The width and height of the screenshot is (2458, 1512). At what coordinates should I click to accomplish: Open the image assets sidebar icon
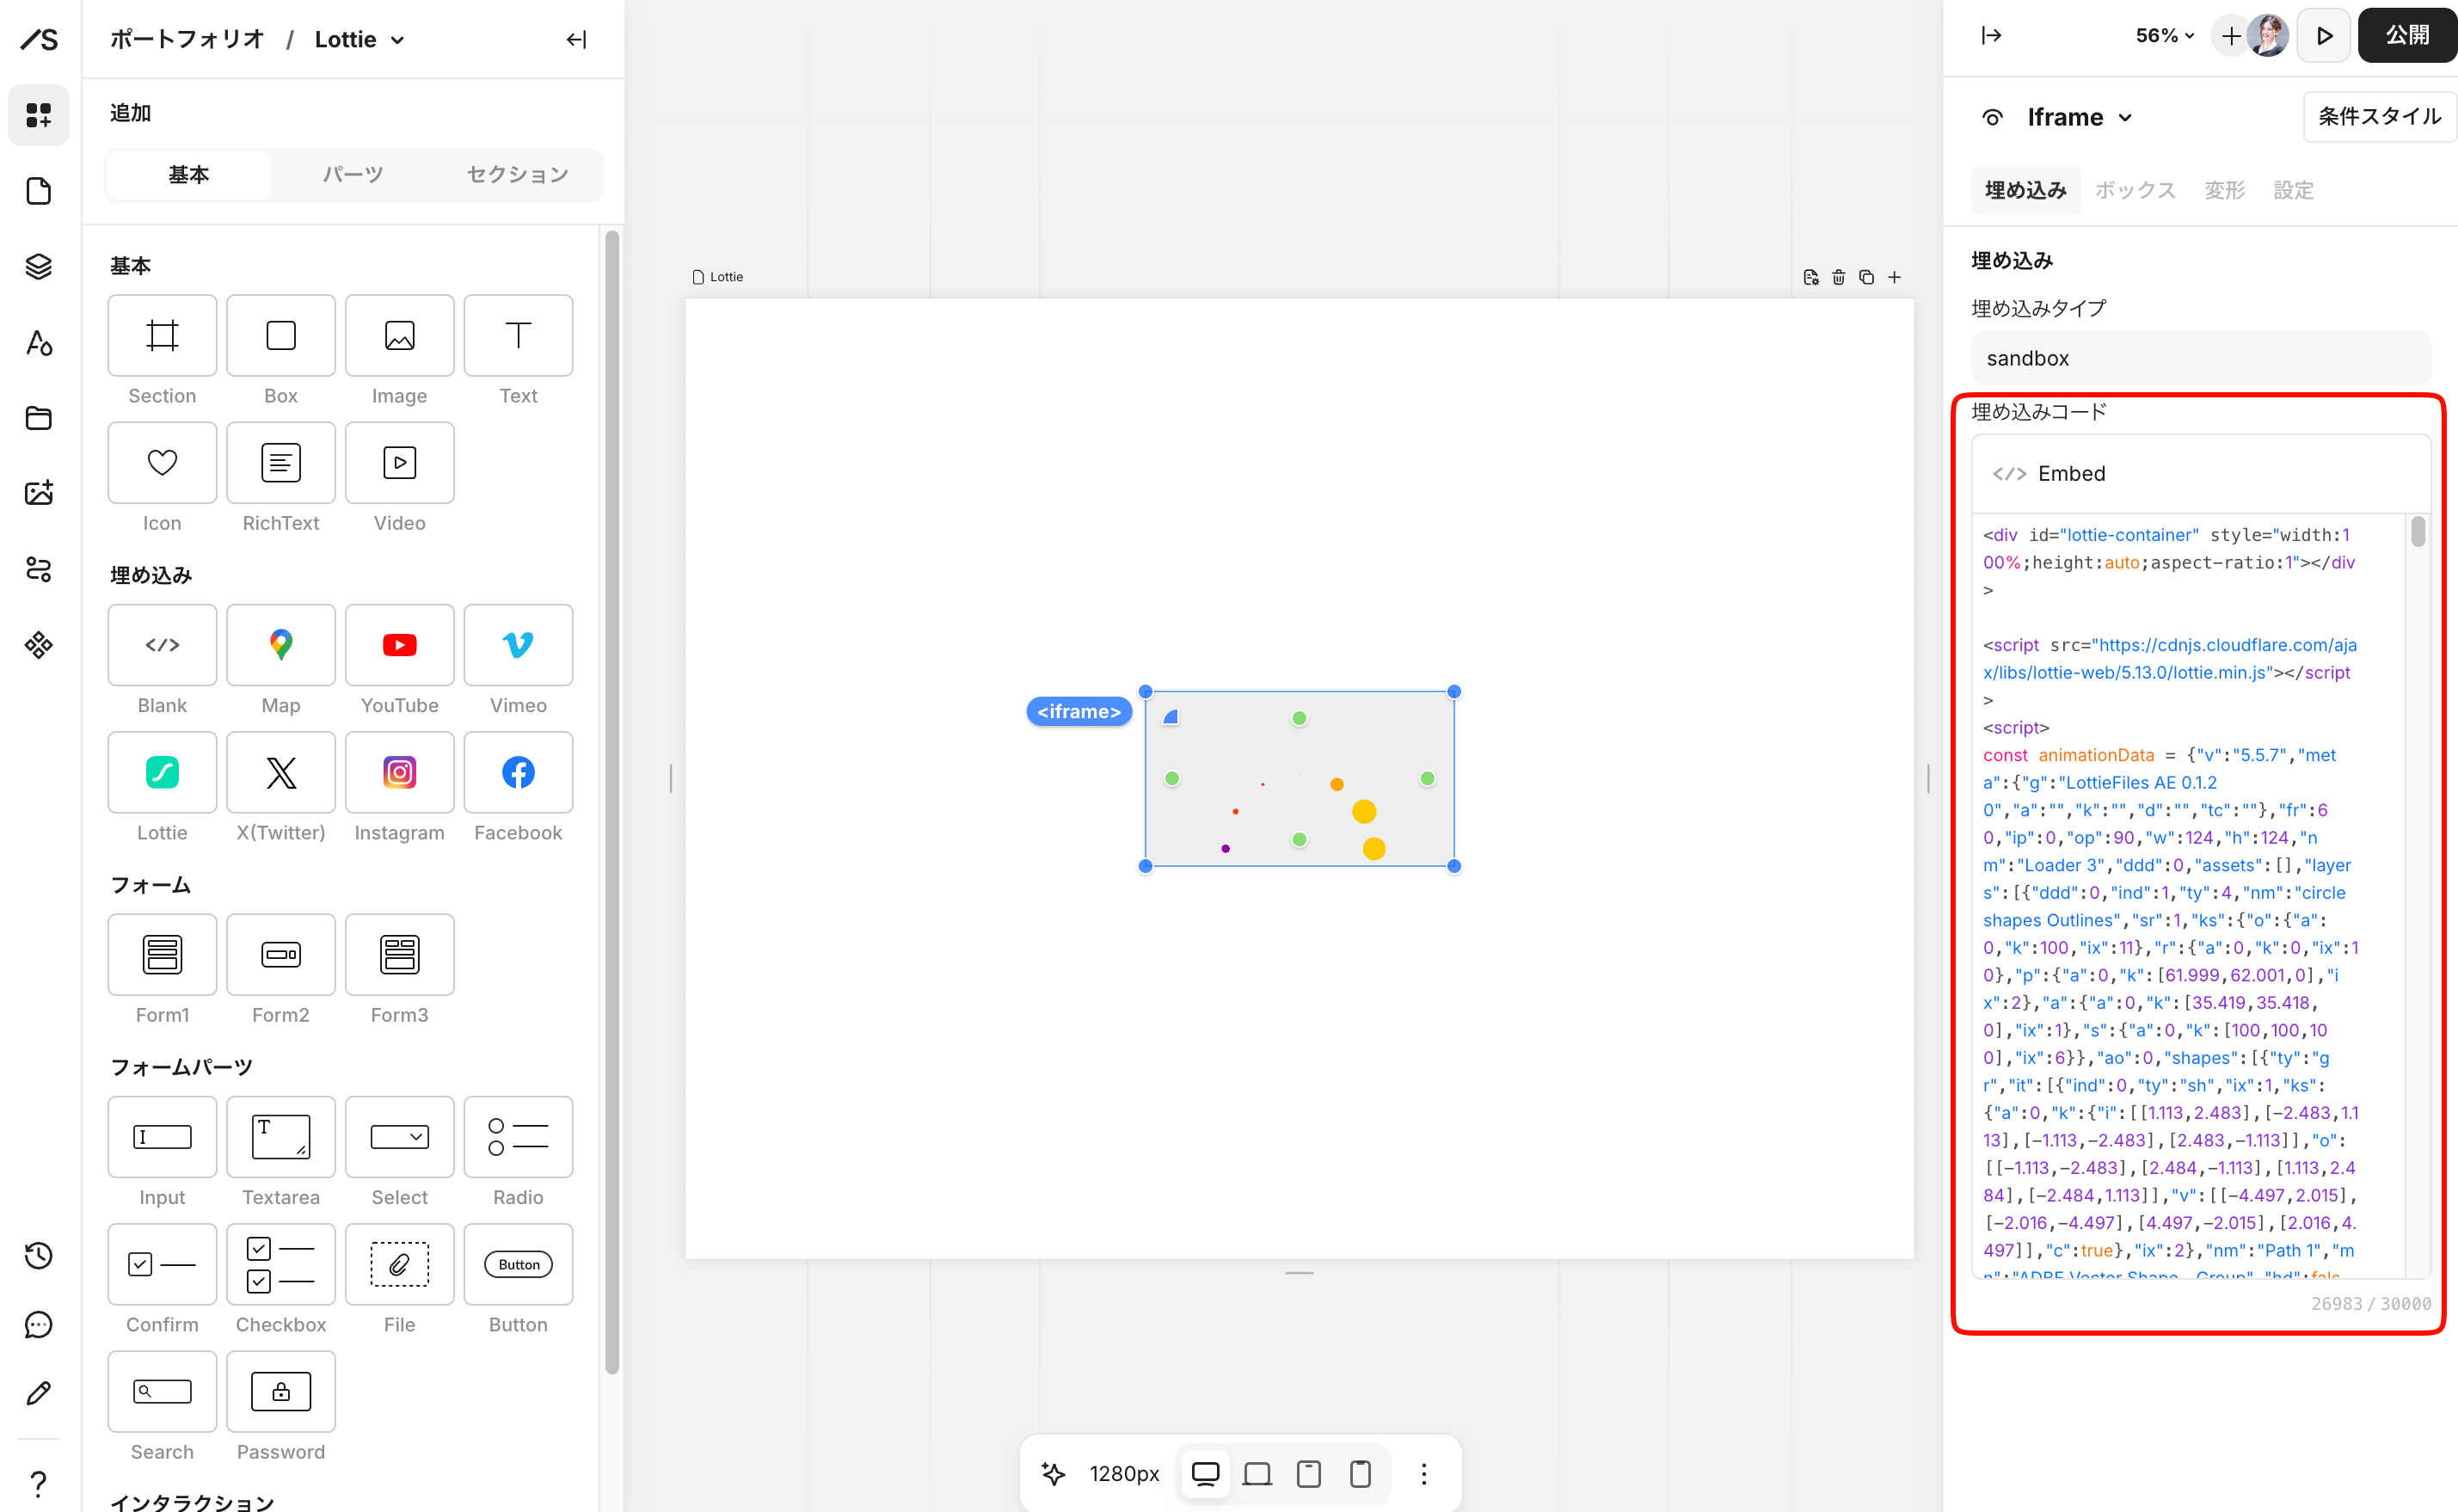tap(39, 493)
